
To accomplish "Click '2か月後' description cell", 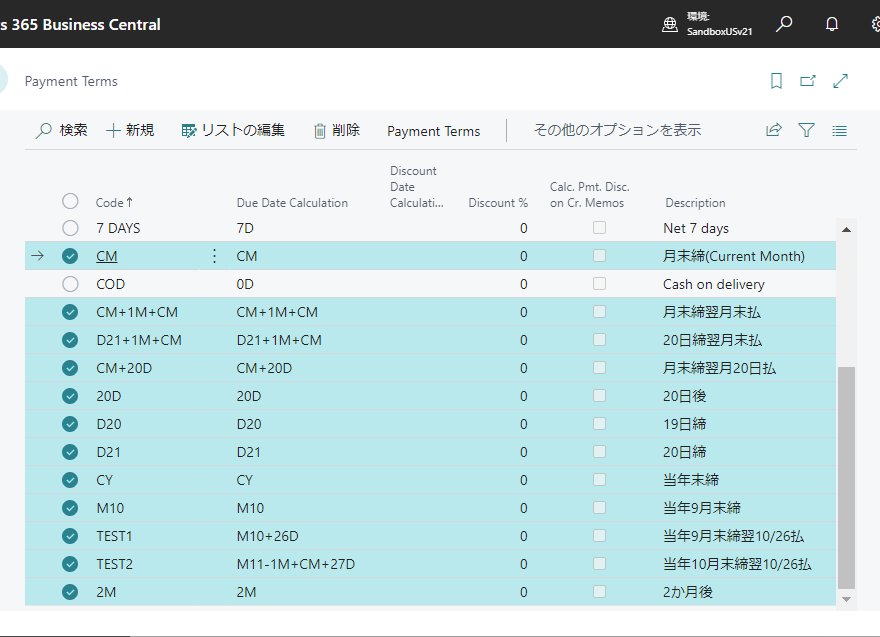I will click(x=688, y=592).
